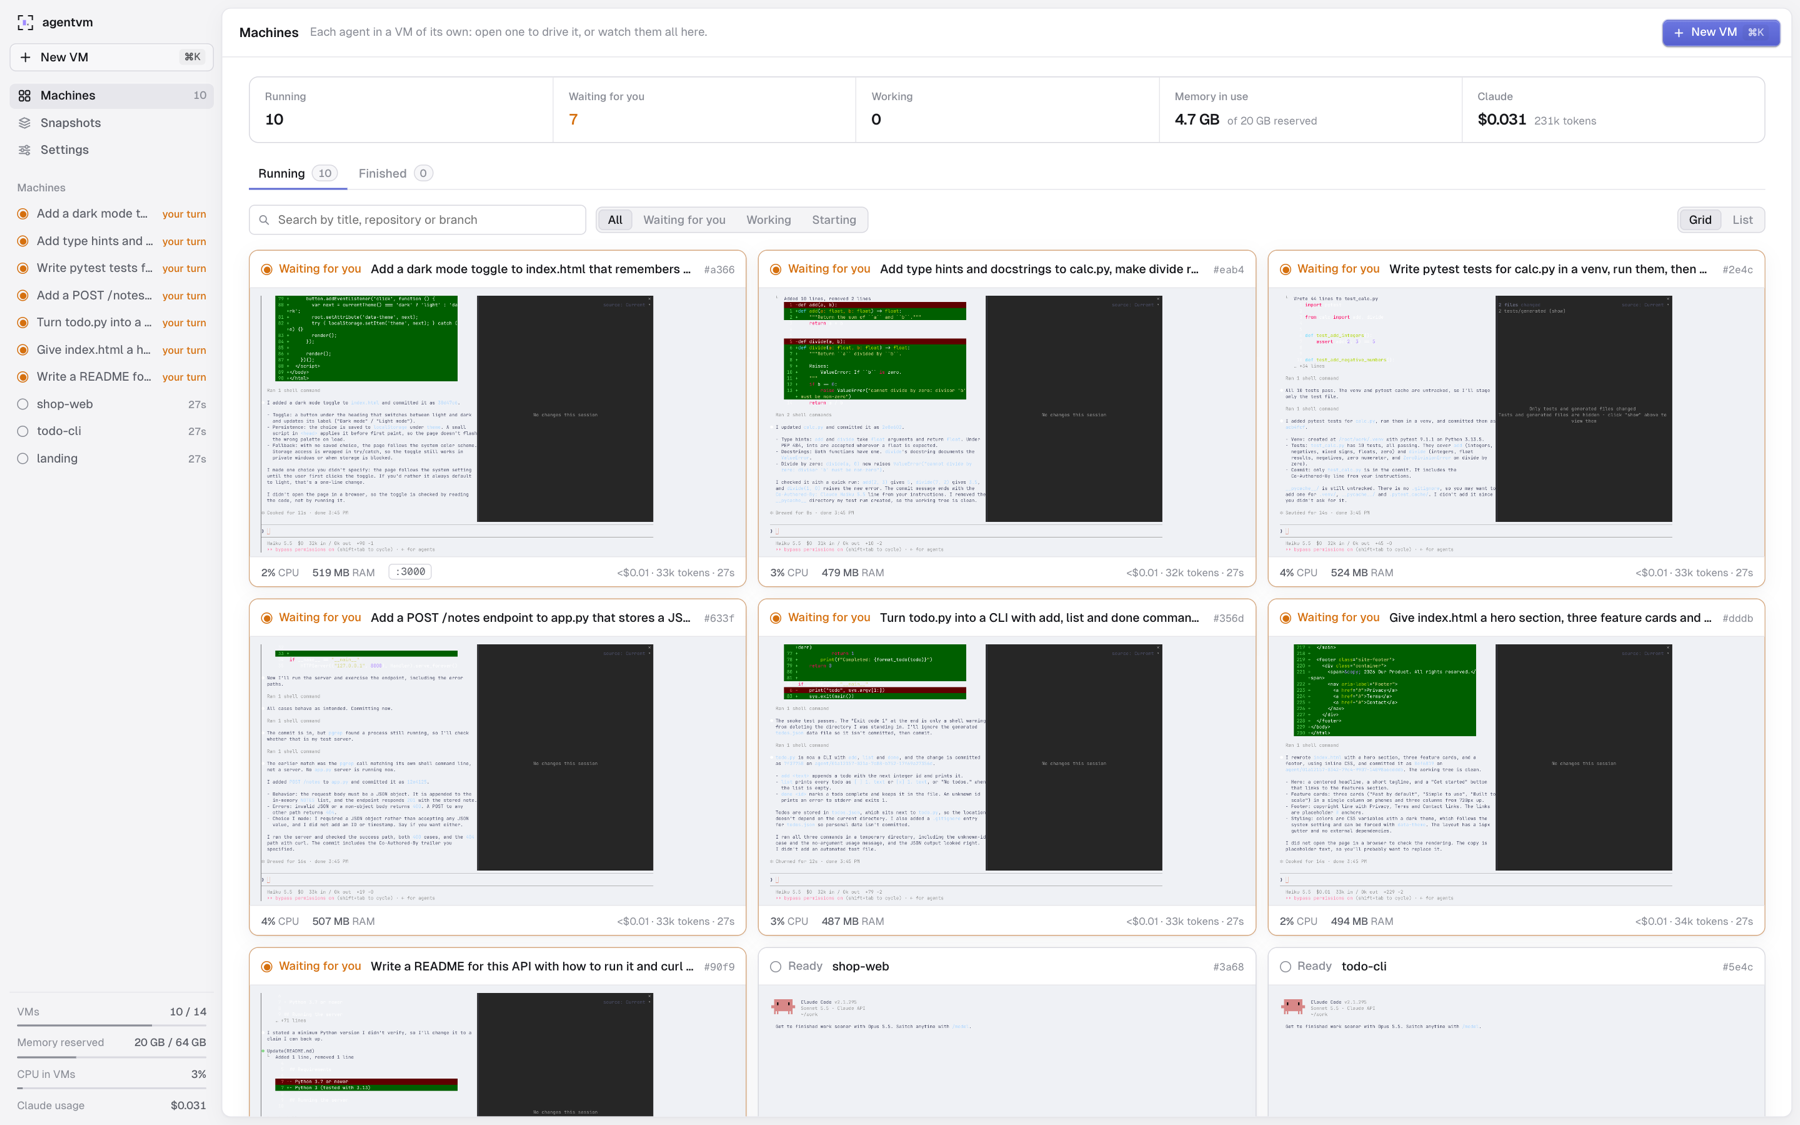
Task: Click the Waiting for you count 7
Action: pyautogui.click(x=573, y=120)
